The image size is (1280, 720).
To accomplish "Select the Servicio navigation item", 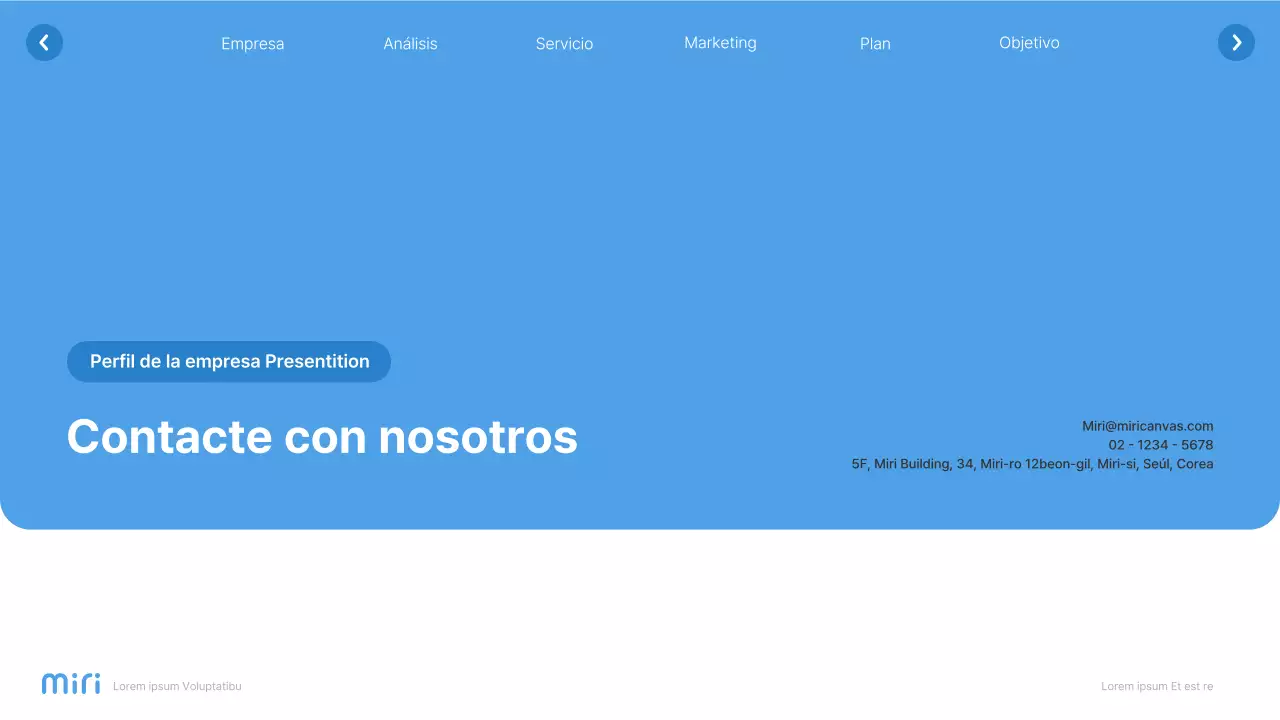I will [x=564, y=43].
